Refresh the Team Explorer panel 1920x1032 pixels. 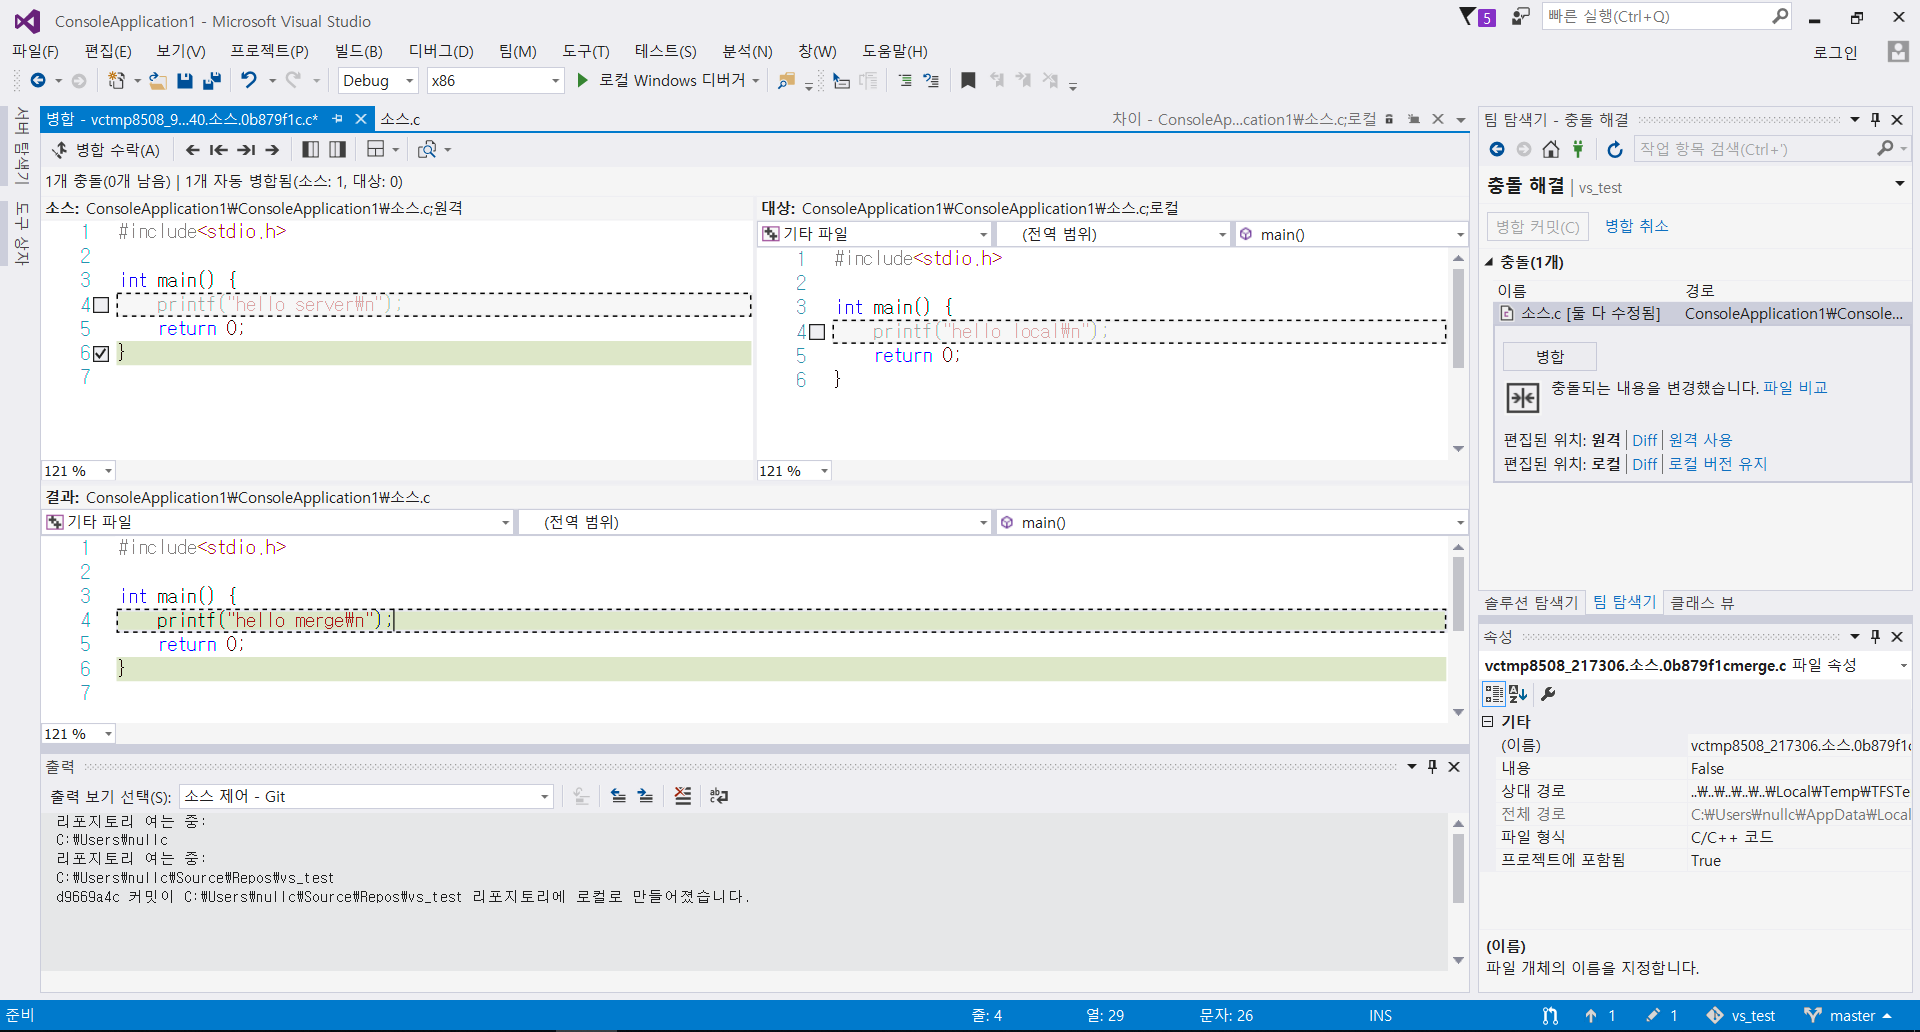(1615, 149)
